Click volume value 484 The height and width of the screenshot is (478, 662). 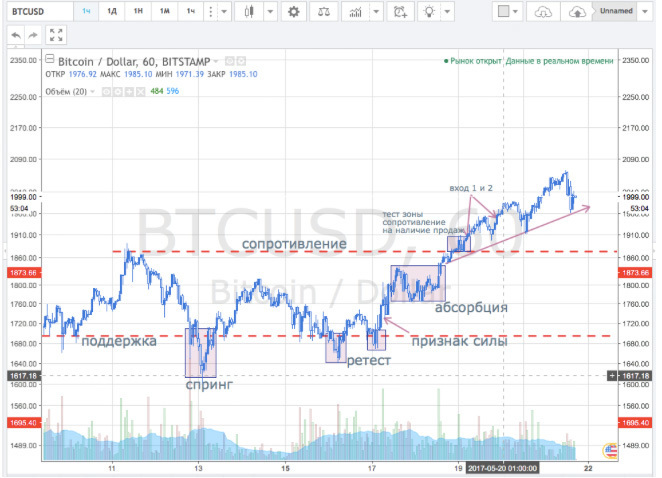(157, 91)
